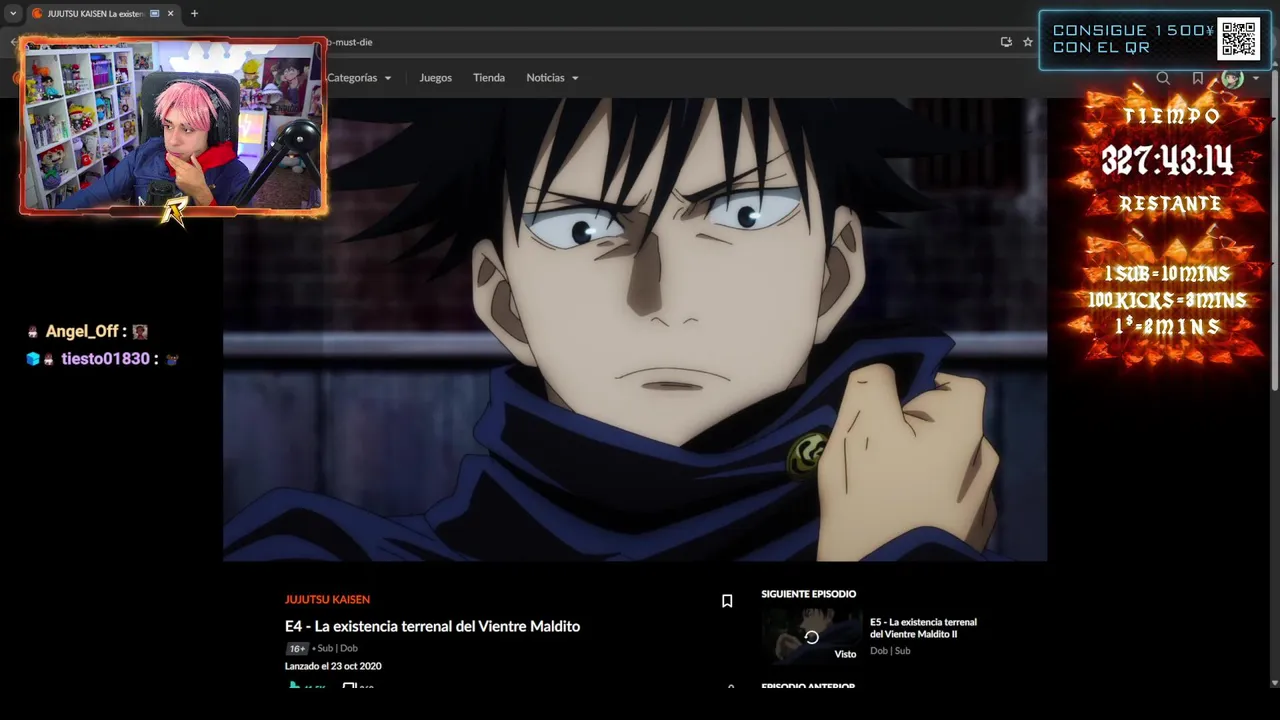Open E5 La existencia terrenal II title link
This screenshot has width=1280, height=720.
click(923, 628)
